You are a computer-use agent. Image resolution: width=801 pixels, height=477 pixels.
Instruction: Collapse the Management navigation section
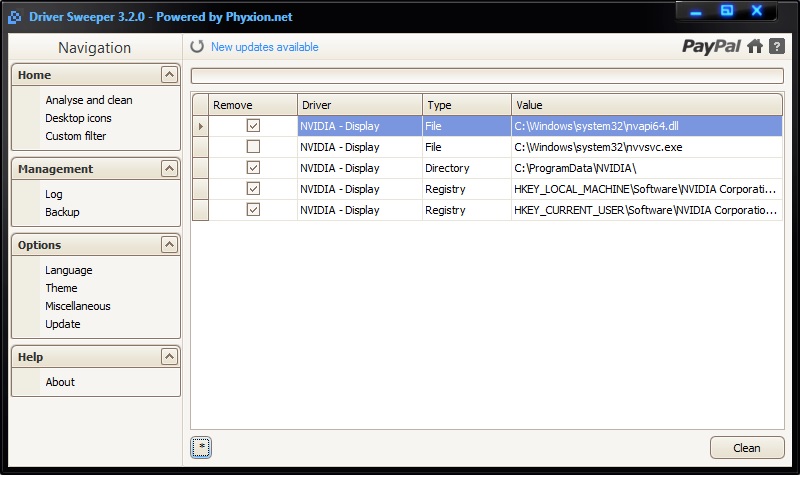[169, 169]
